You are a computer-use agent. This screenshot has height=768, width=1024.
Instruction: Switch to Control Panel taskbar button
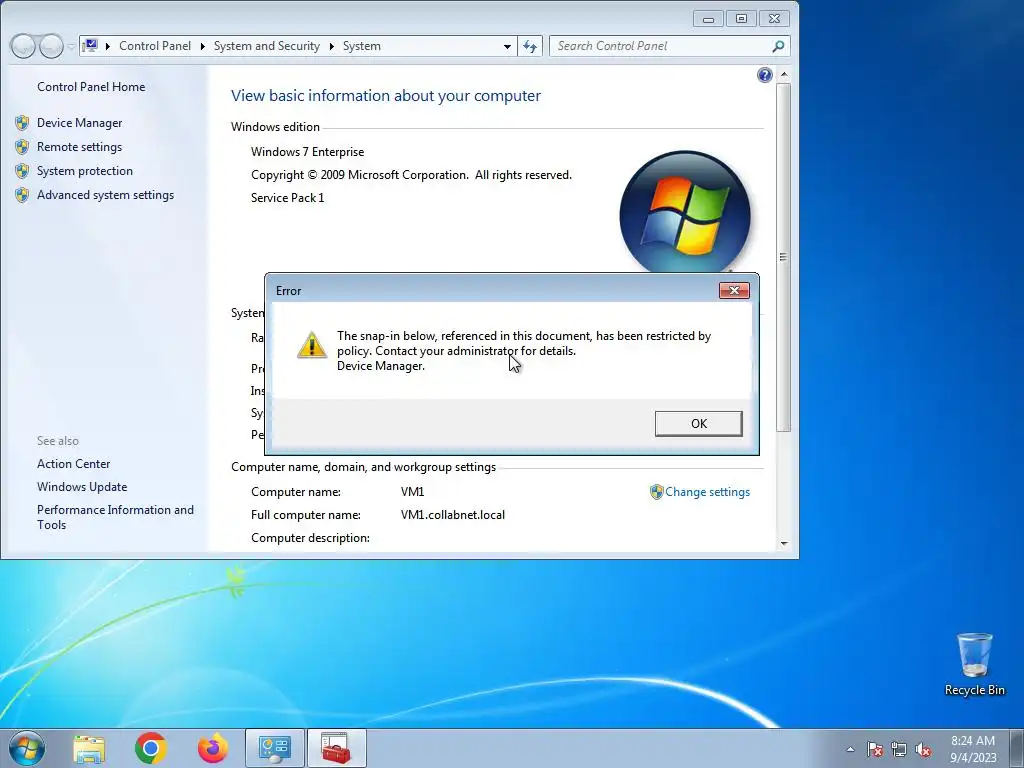pos(274,748)
